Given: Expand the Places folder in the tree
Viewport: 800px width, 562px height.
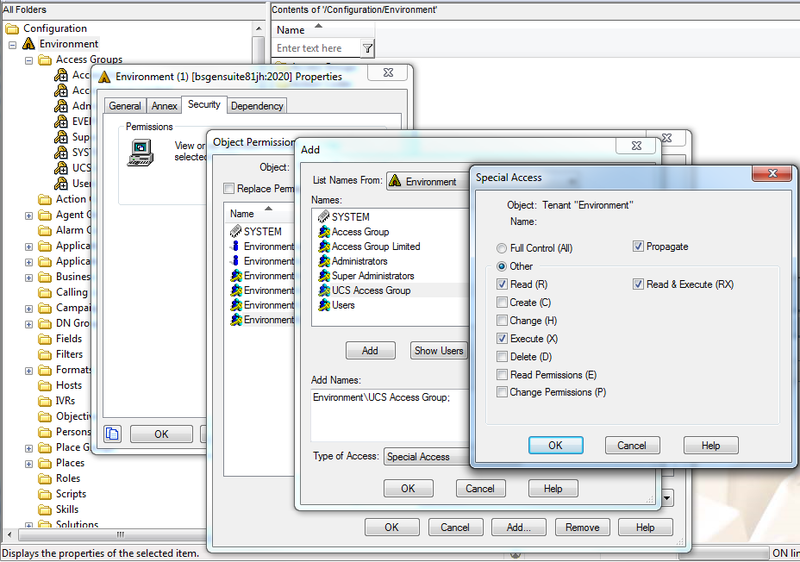Looking at the screenshot, I should click(x=29, y=463).
